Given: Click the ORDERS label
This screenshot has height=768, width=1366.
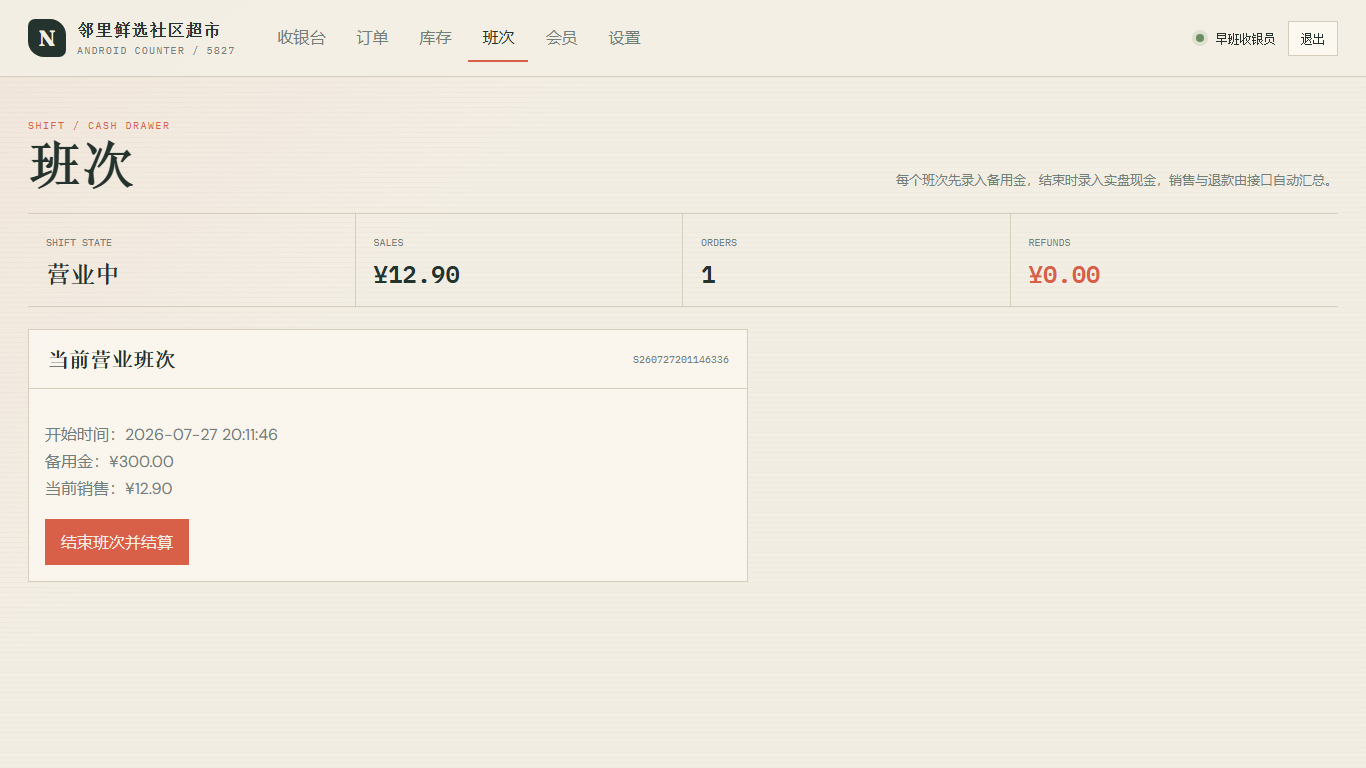Looking at the screenshot, I should (719, 243).
